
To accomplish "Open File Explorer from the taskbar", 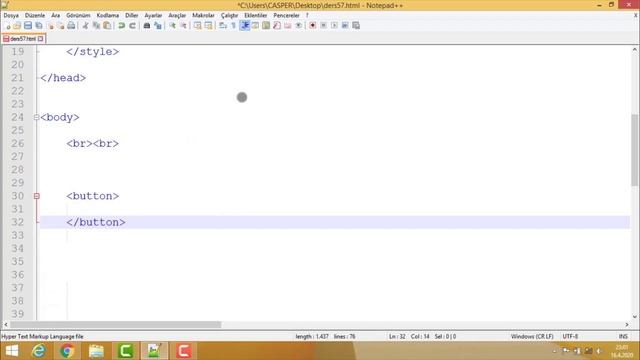I will [x=96, y=351].
